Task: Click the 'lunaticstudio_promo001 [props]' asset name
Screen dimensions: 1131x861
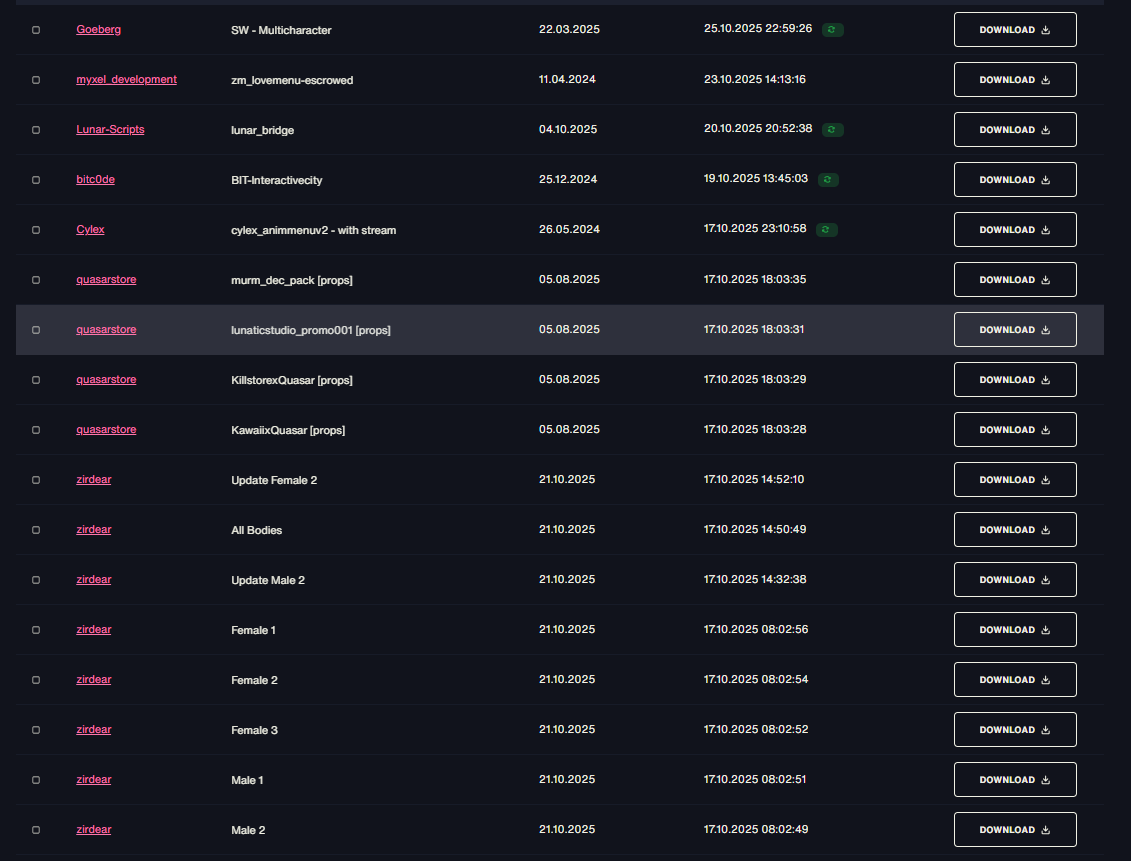Action: 311,330
